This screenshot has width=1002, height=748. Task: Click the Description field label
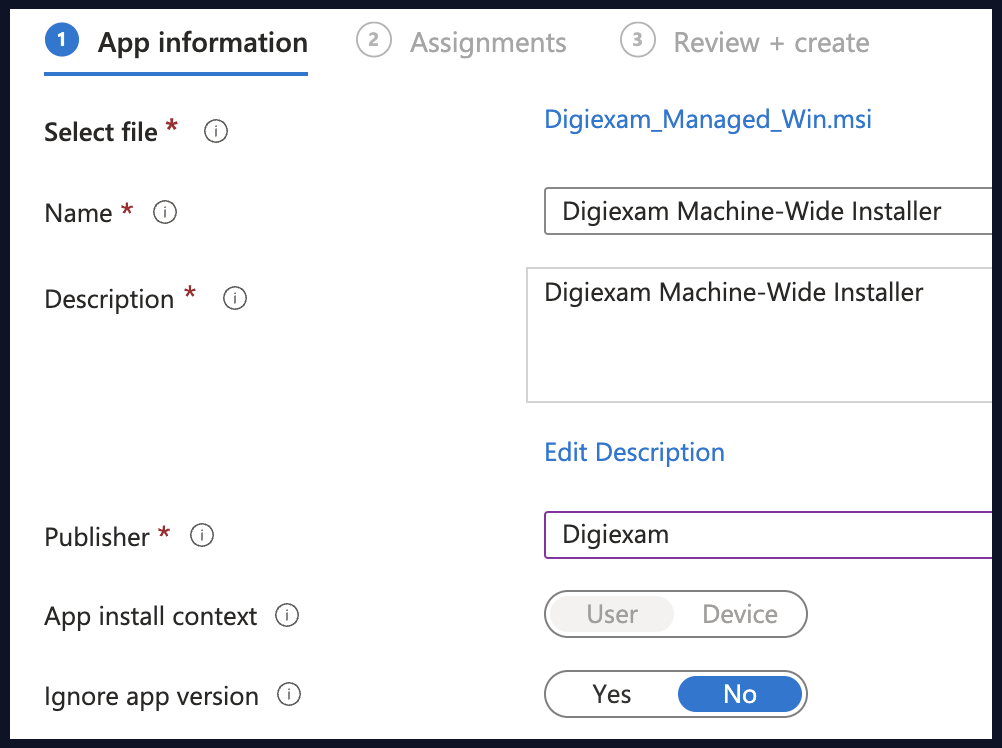[x=109, y=300]
